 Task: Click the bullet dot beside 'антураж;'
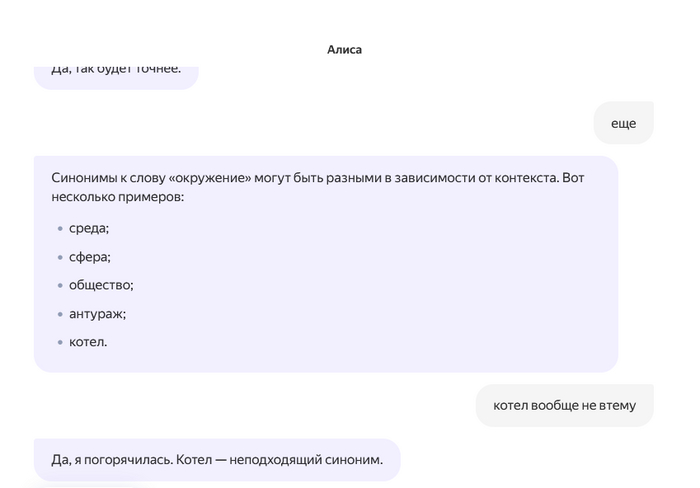pyautogui.click(x=60, y=314)
